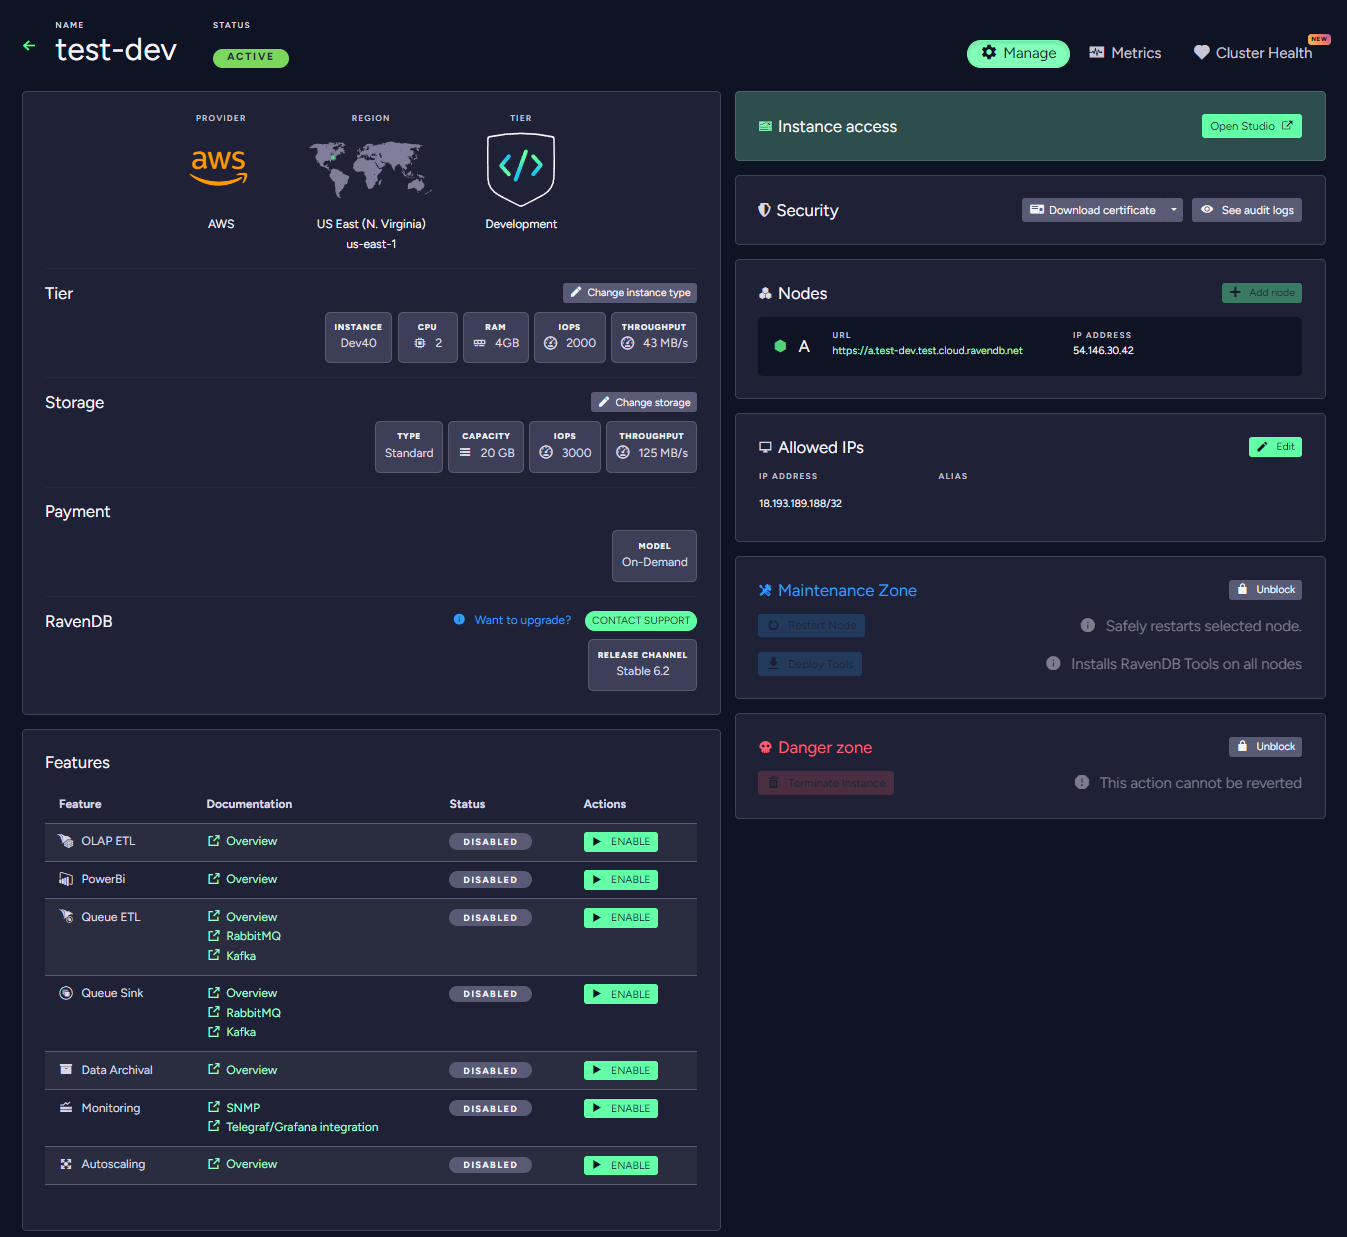
Task: Open Queue ETL RabbitMQ documentation
Action: click(244, 936)
